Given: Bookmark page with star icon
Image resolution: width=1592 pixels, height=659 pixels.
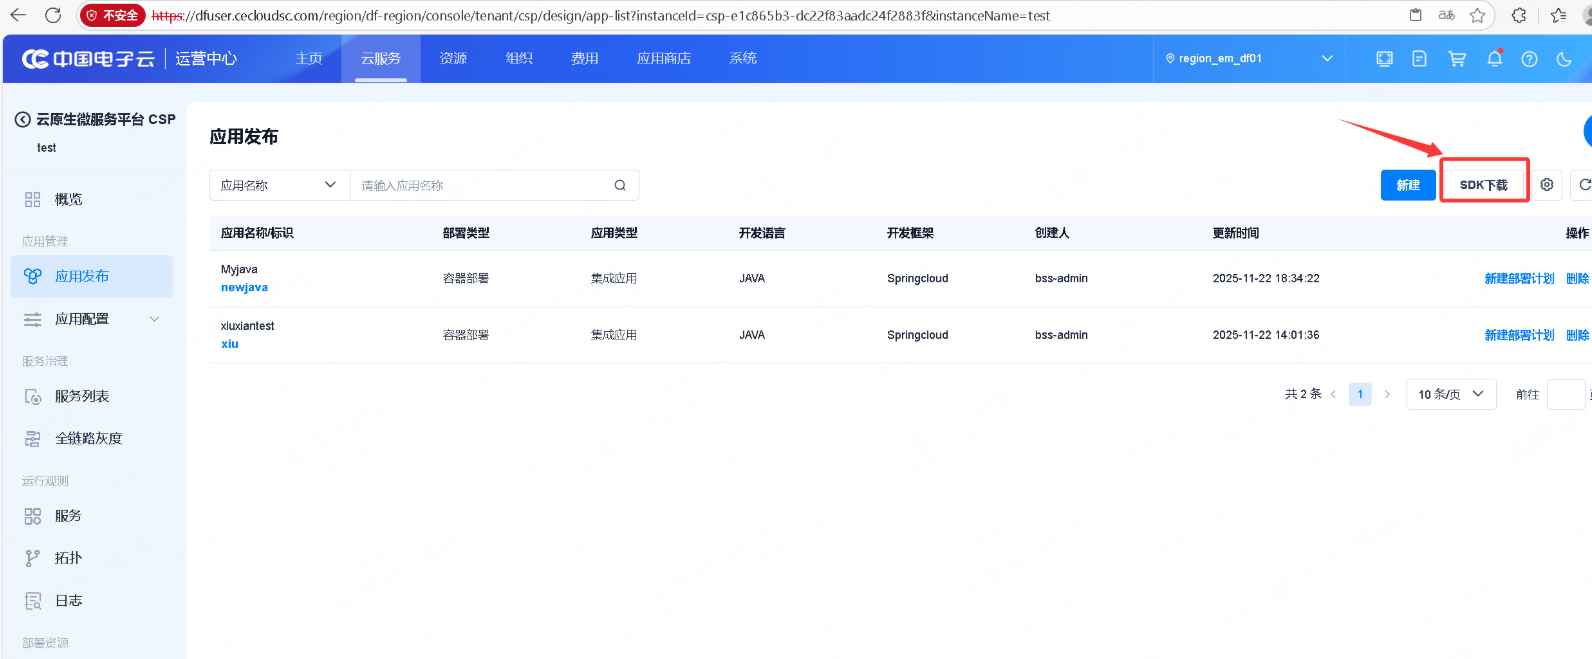Looking at the screenshot, I should 1477,15.
